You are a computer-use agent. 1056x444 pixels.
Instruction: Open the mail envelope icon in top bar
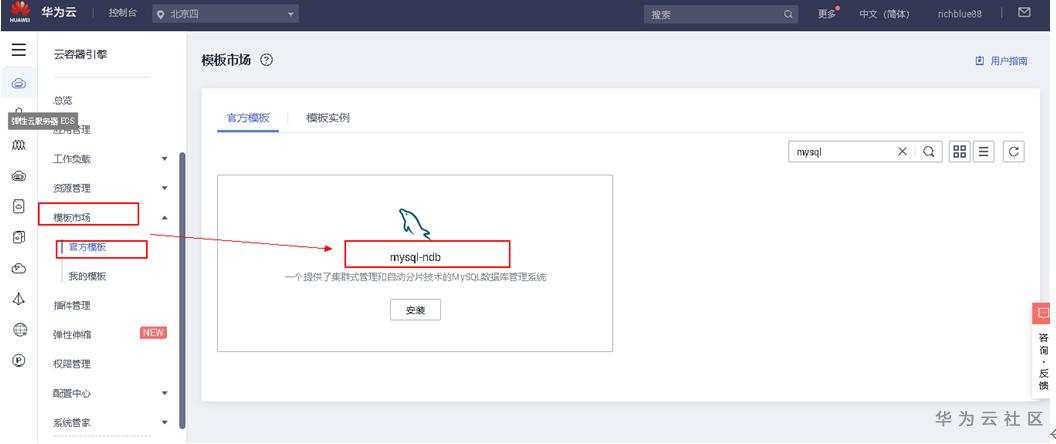(1024, 13)
